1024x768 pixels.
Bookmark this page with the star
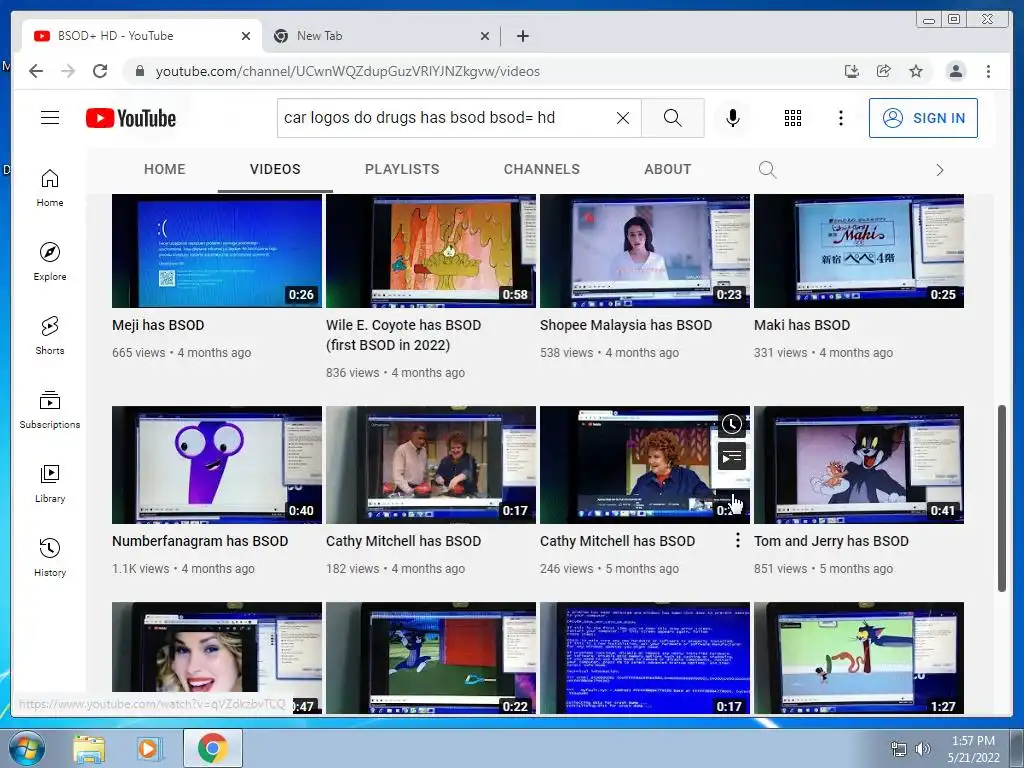click(916, 71)
